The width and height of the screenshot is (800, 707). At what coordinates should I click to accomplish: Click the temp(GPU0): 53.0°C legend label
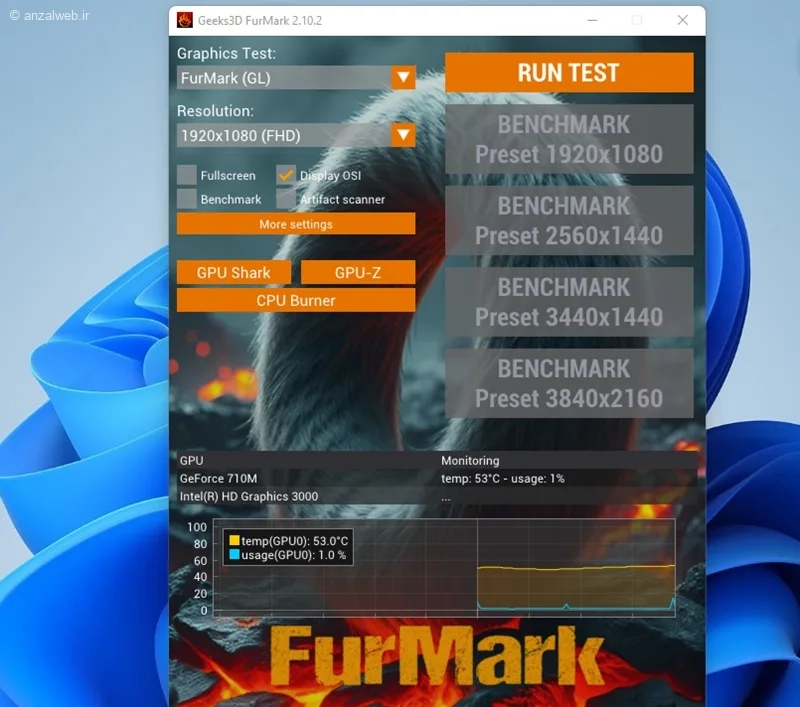click(294, 541)
